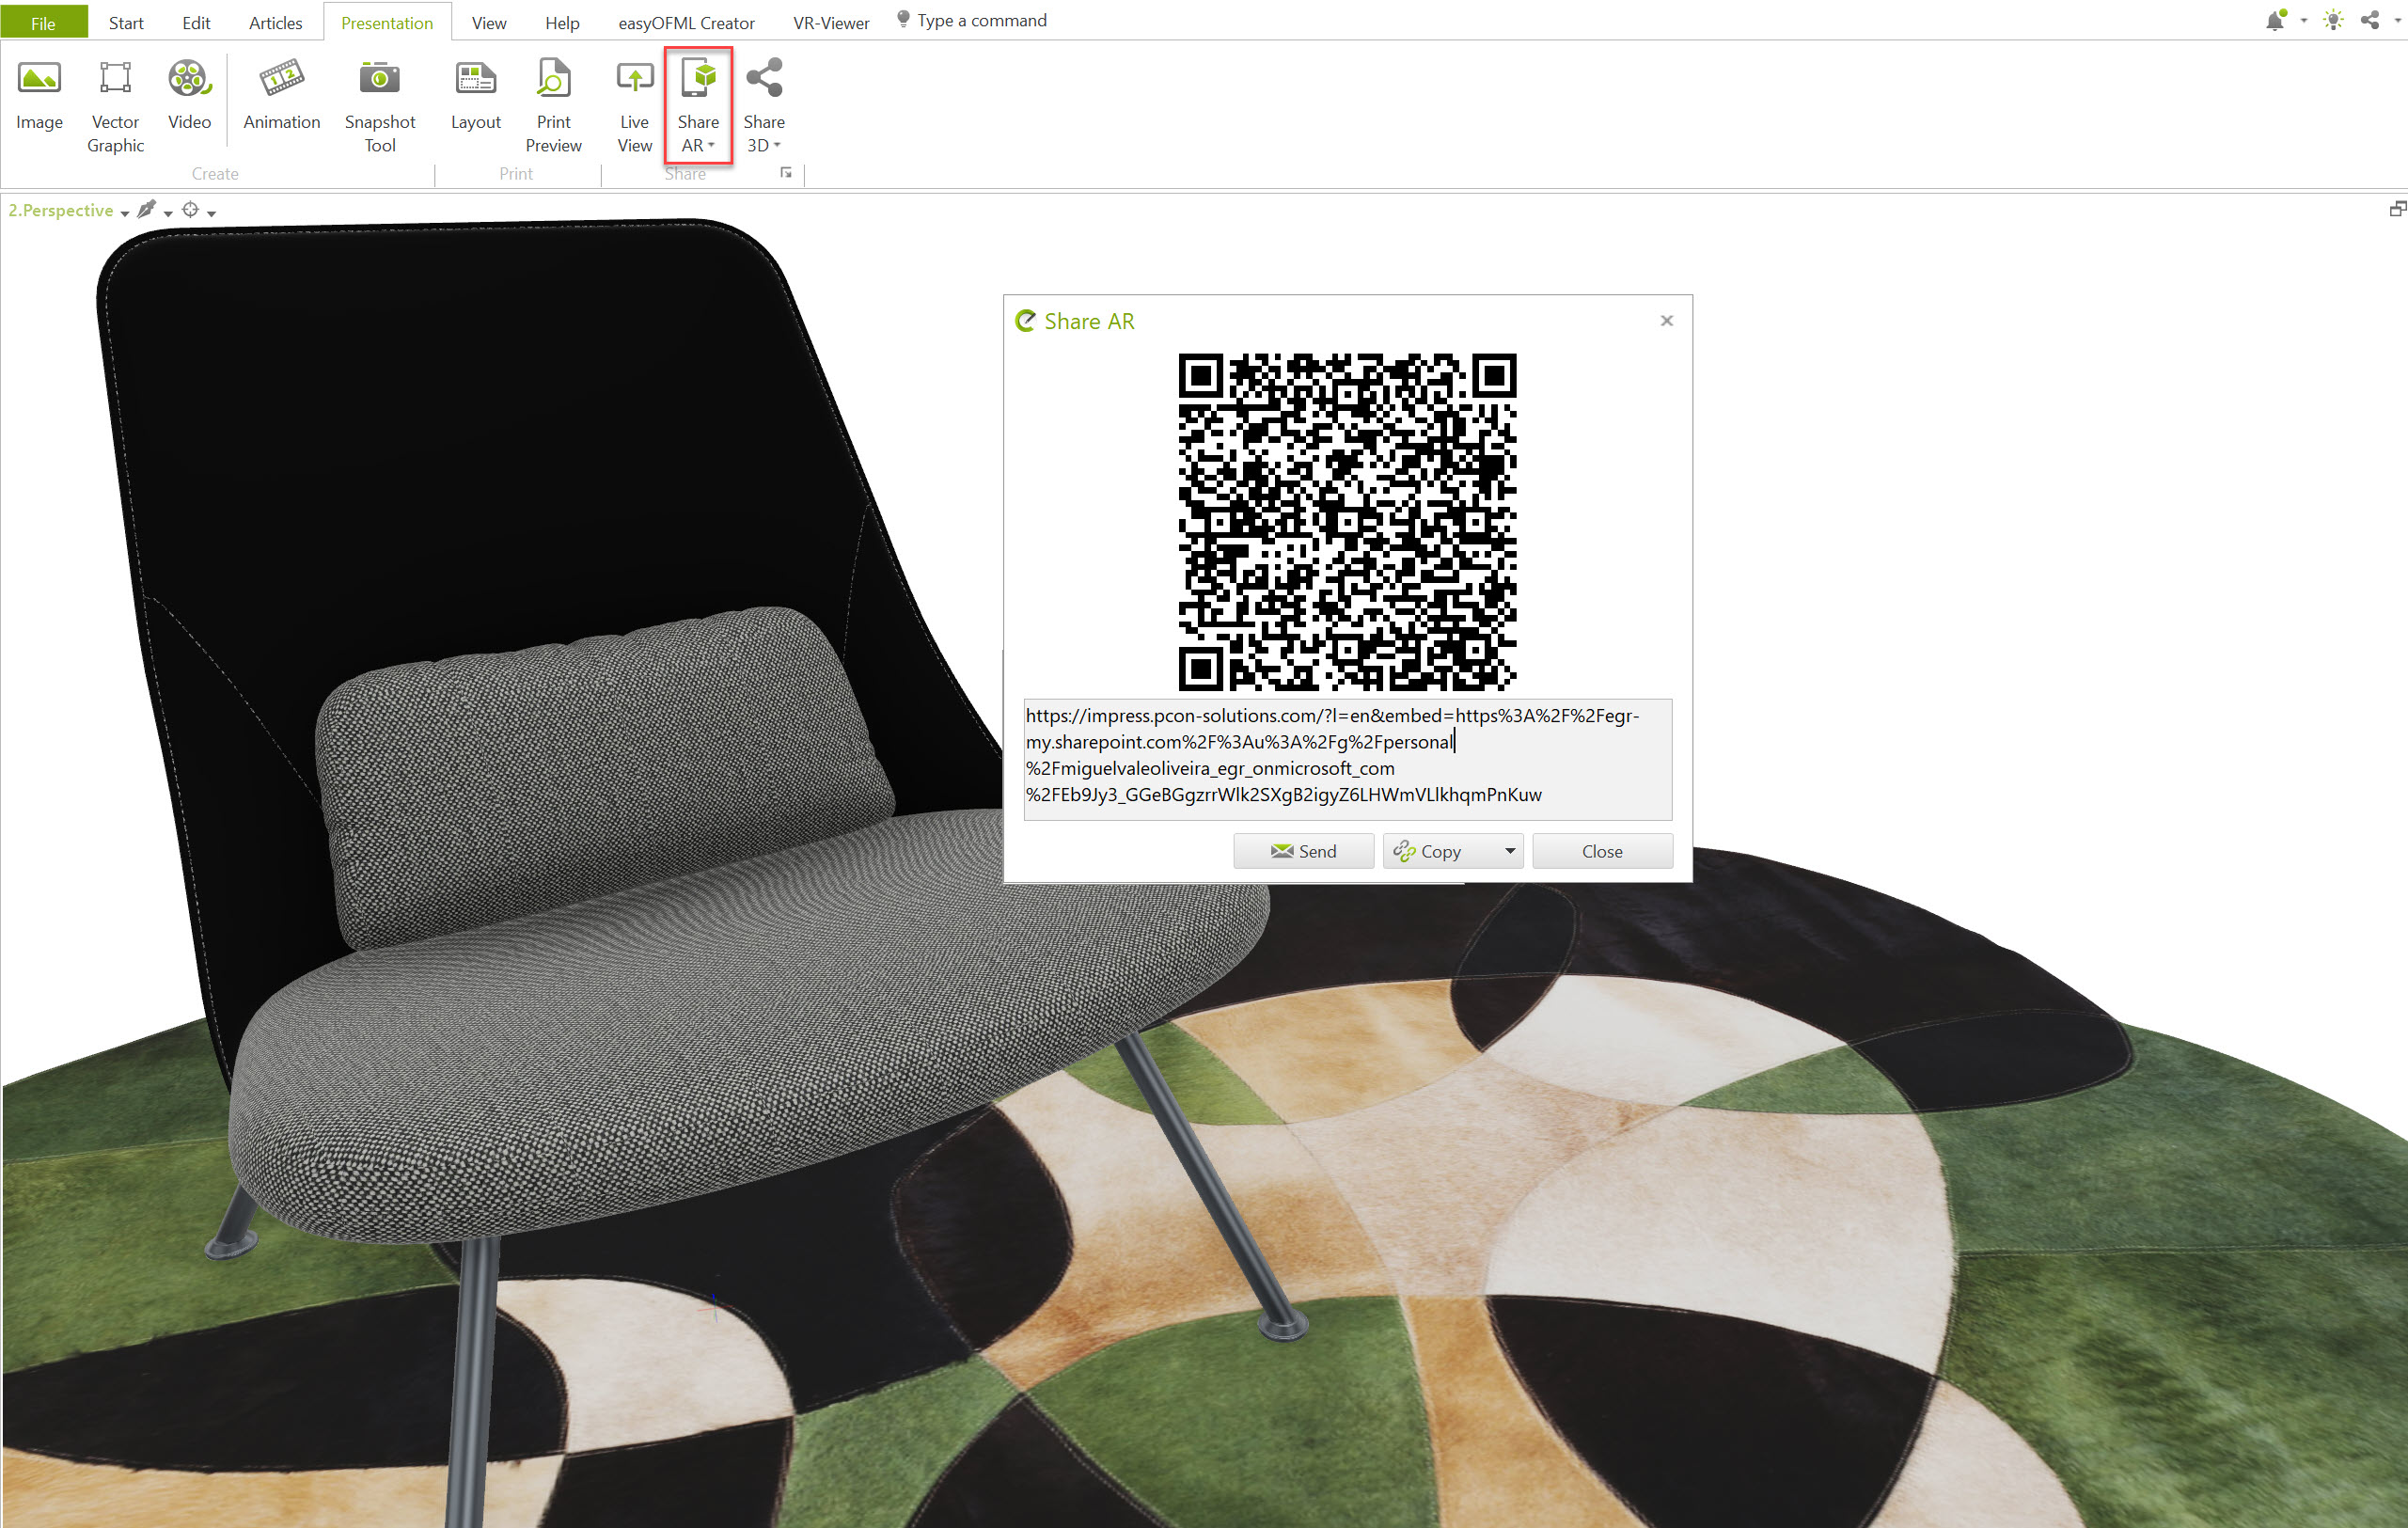
Task: Click the Send button
Action: [x=1303, y=851]
